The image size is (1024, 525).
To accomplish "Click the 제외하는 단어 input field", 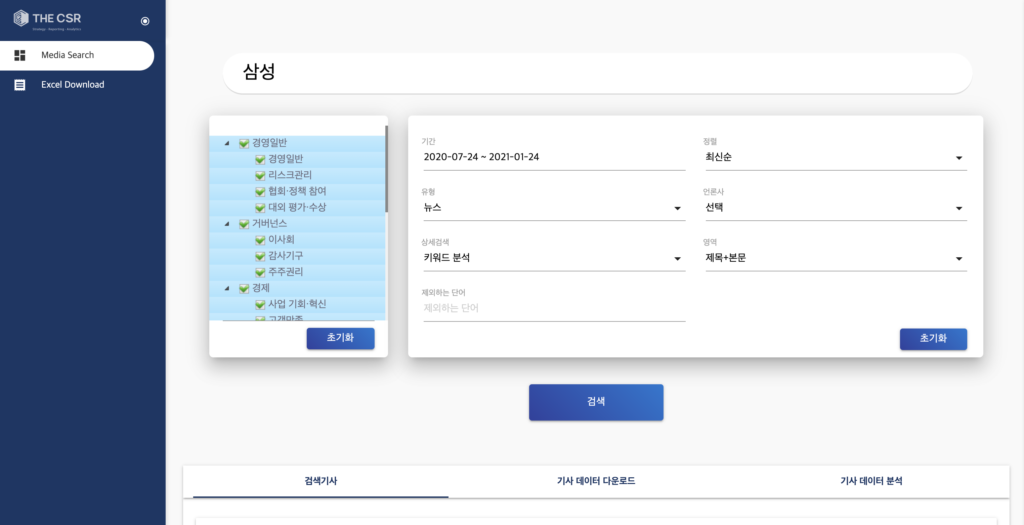I will point(553,308).
